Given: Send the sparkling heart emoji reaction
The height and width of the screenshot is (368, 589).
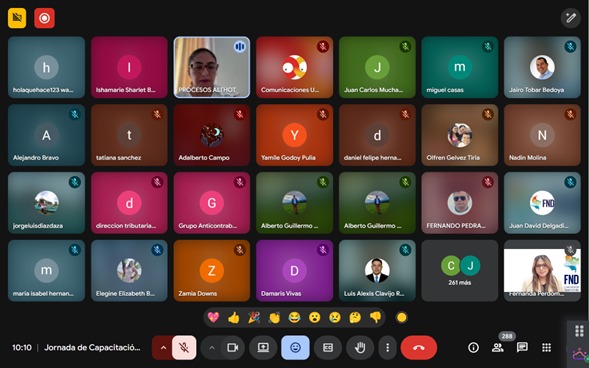Looking at the screenshot, I should point(213,318).
